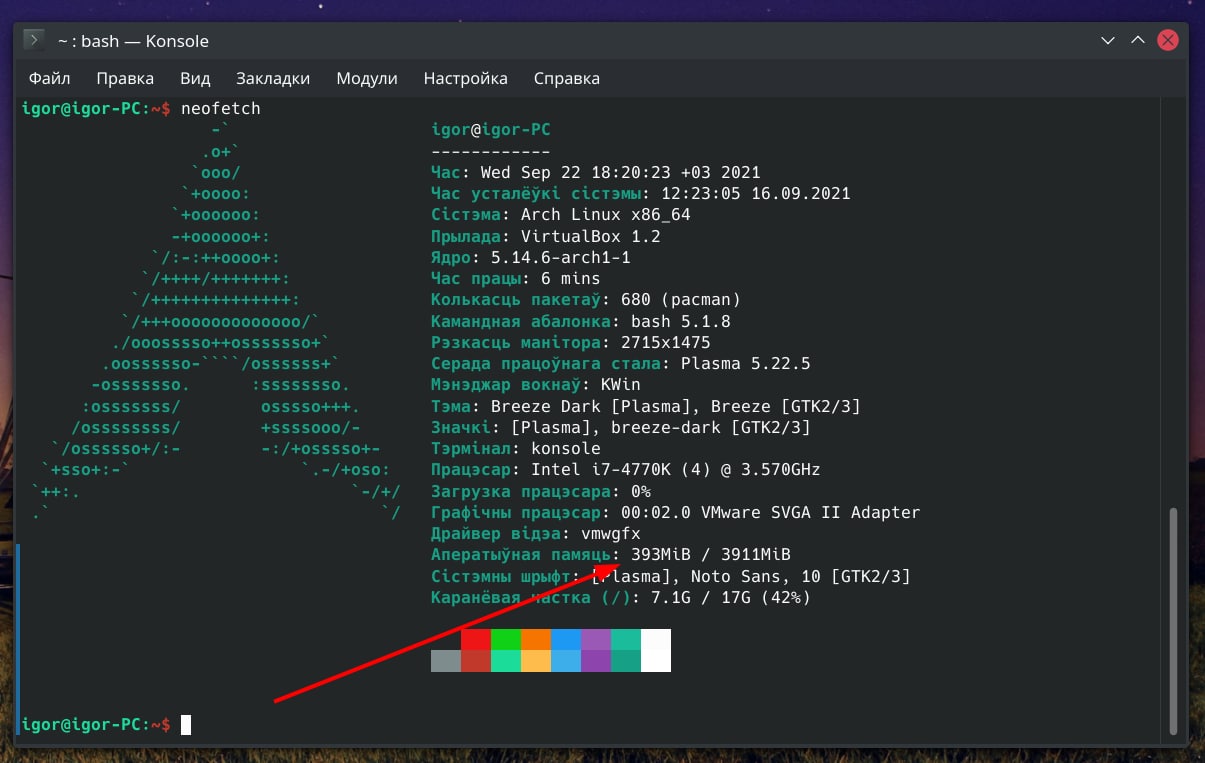The width and height of the screenshot is (1205, 763).
Task: Click the shell value 'bash 5.1.8'
Action: coord(681,321)
